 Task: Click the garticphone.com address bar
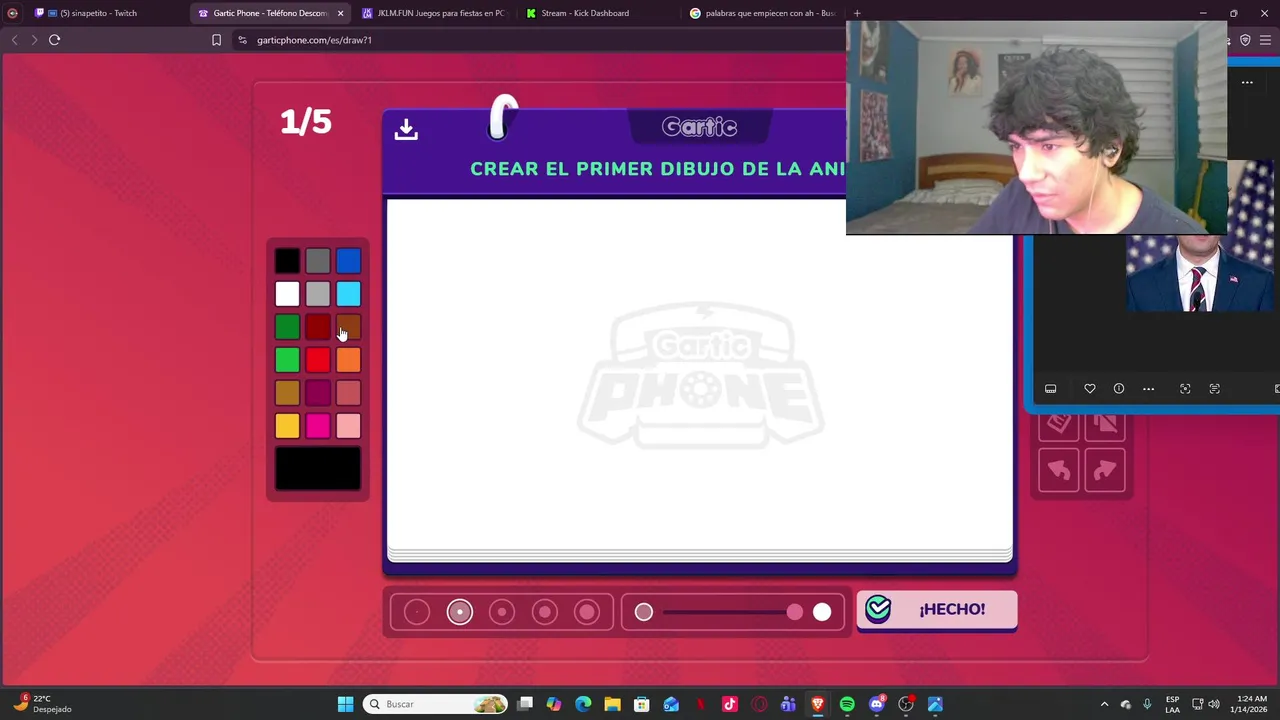(x=540, y=40)
